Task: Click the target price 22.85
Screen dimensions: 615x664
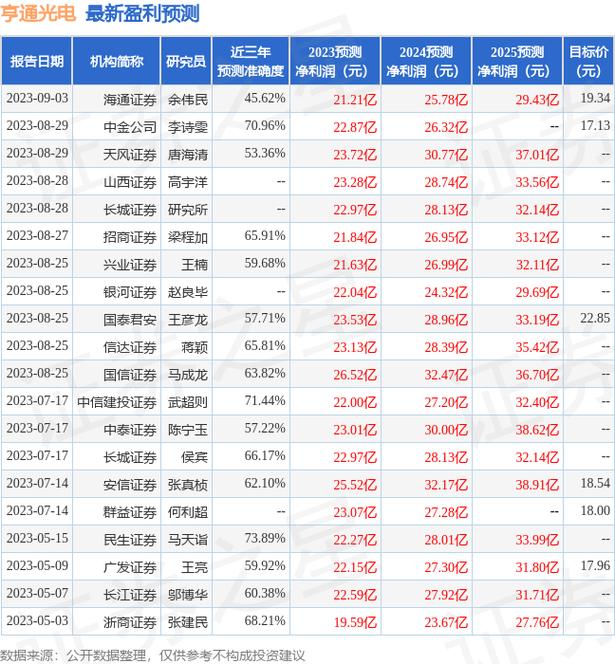Action: coord(595,318)
